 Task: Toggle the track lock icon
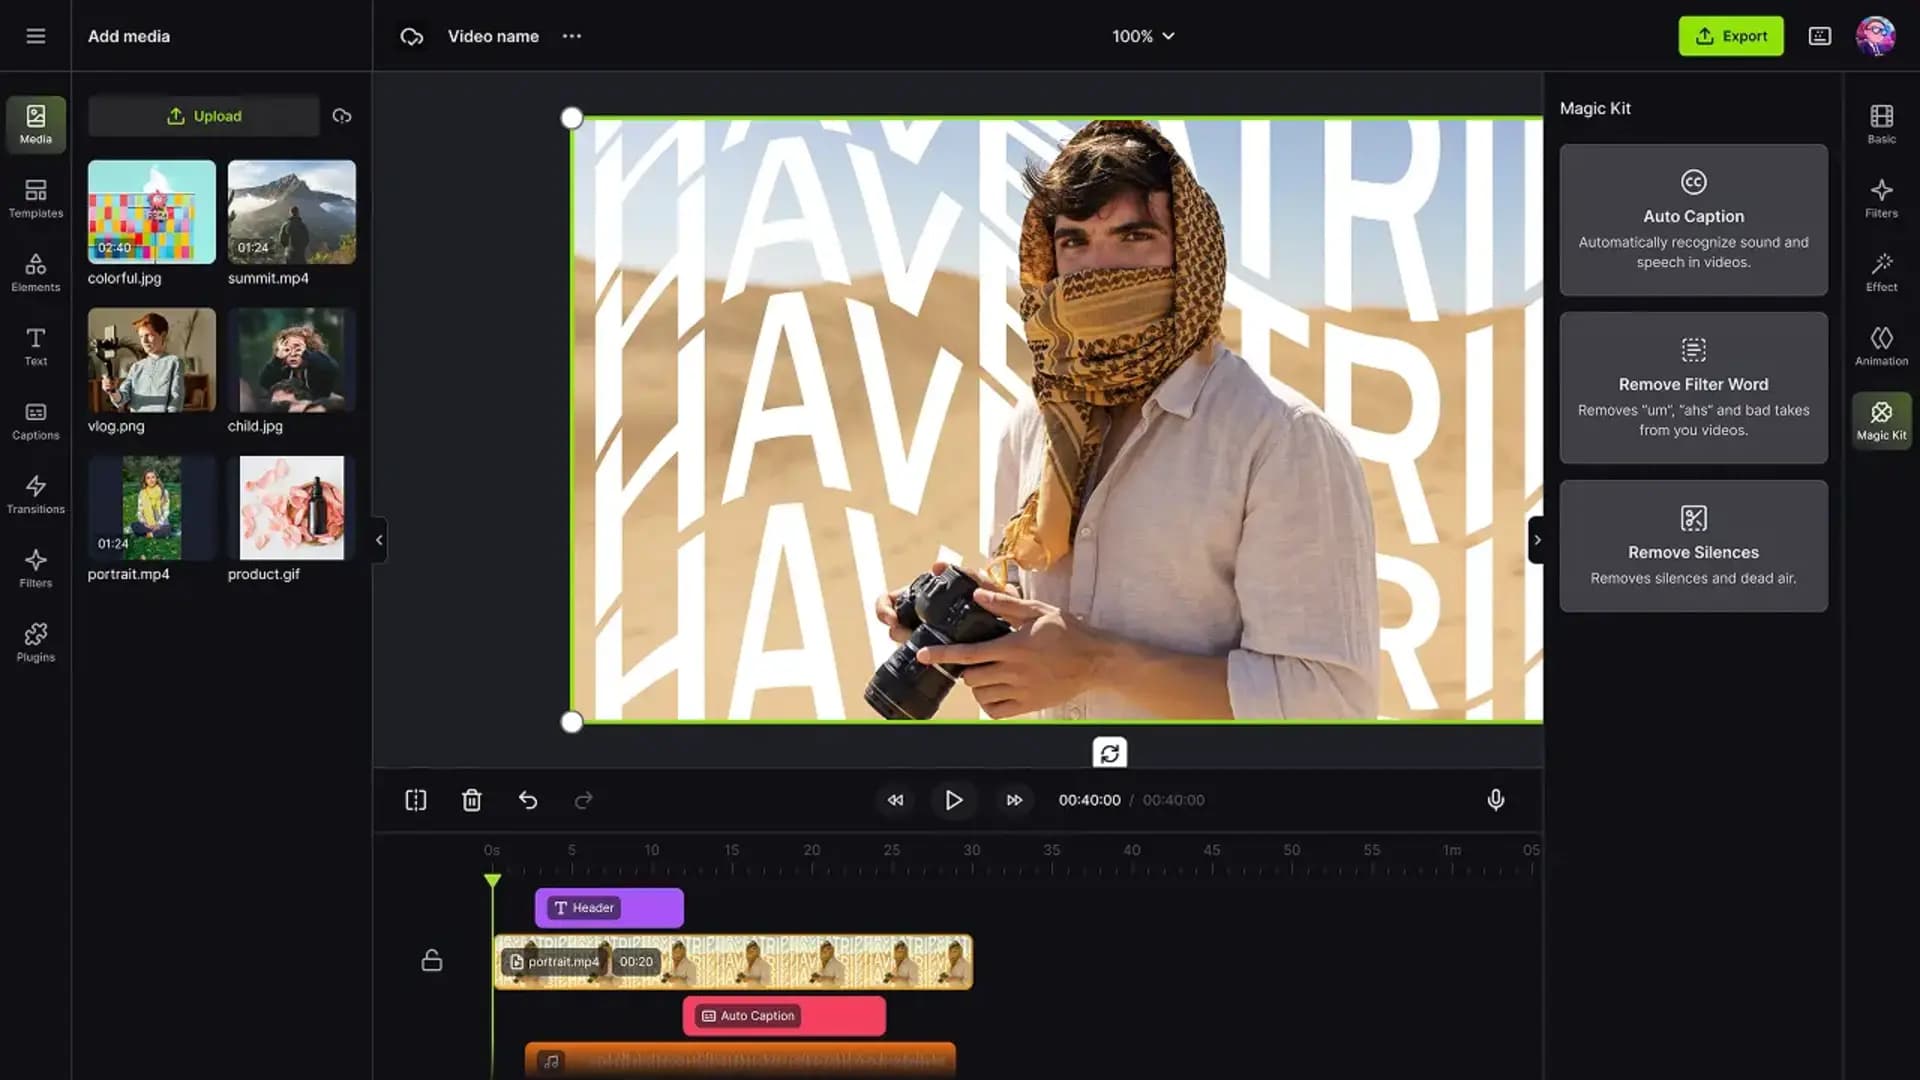click(432, 960)
